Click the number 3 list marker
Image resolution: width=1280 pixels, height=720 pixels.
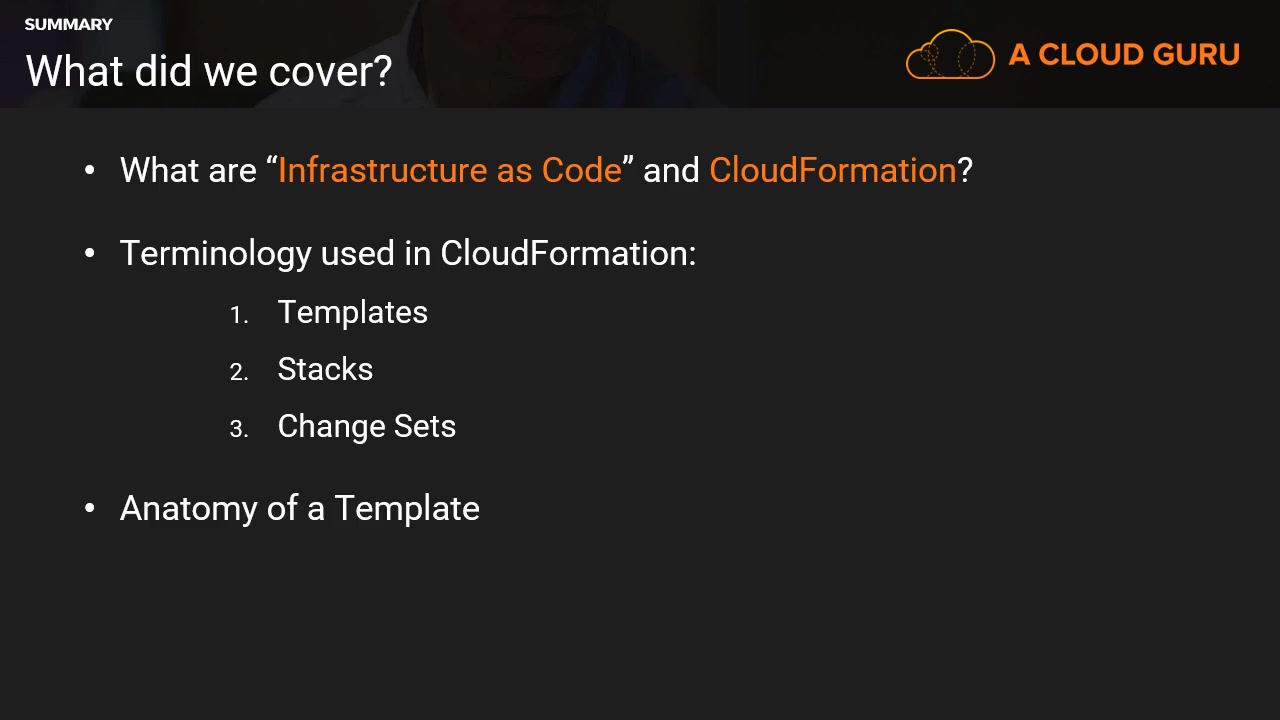point(238,429)
